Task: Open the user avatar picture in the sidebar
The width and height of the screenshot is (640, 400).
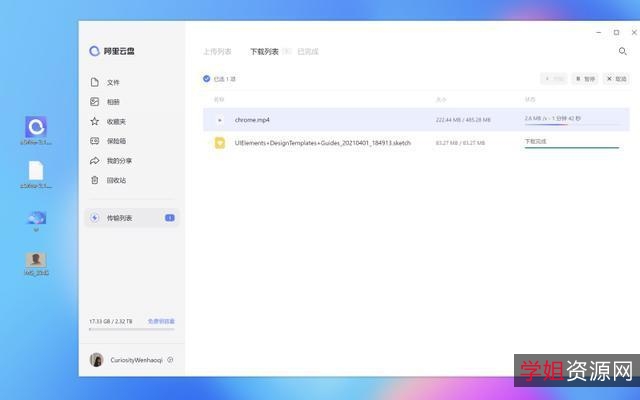Action: click(97, 360)
